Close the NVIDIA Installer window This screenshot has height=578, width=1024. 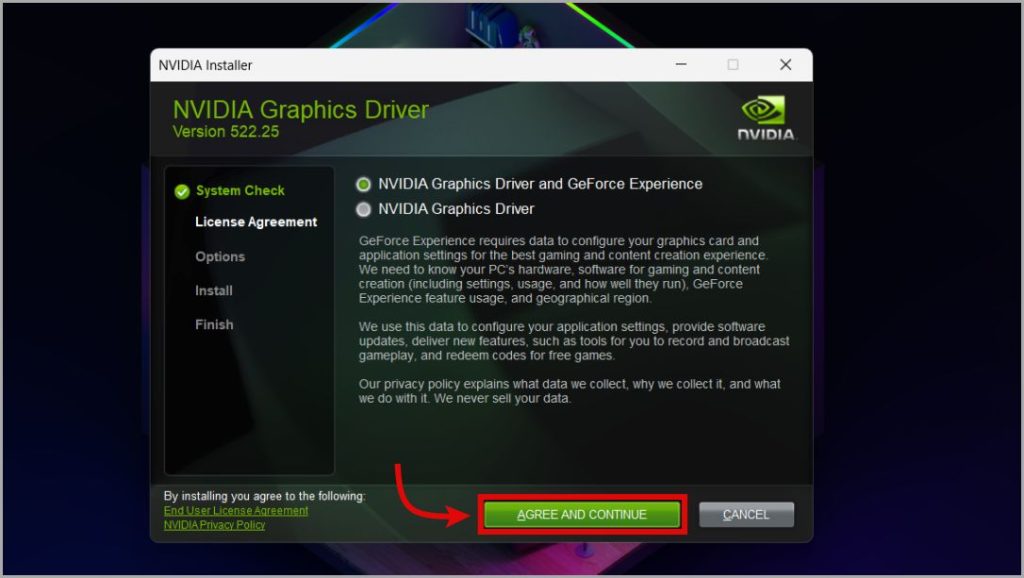(x=786, y=65)
